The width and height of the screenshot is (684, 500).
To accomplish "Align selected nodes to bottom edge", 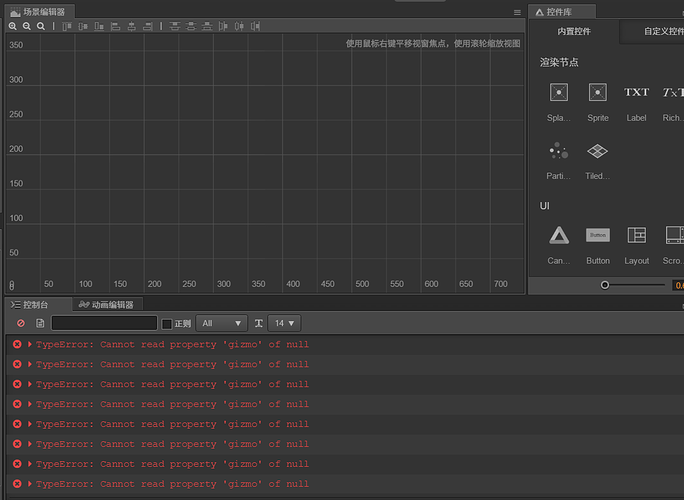I will pos(99,26).
